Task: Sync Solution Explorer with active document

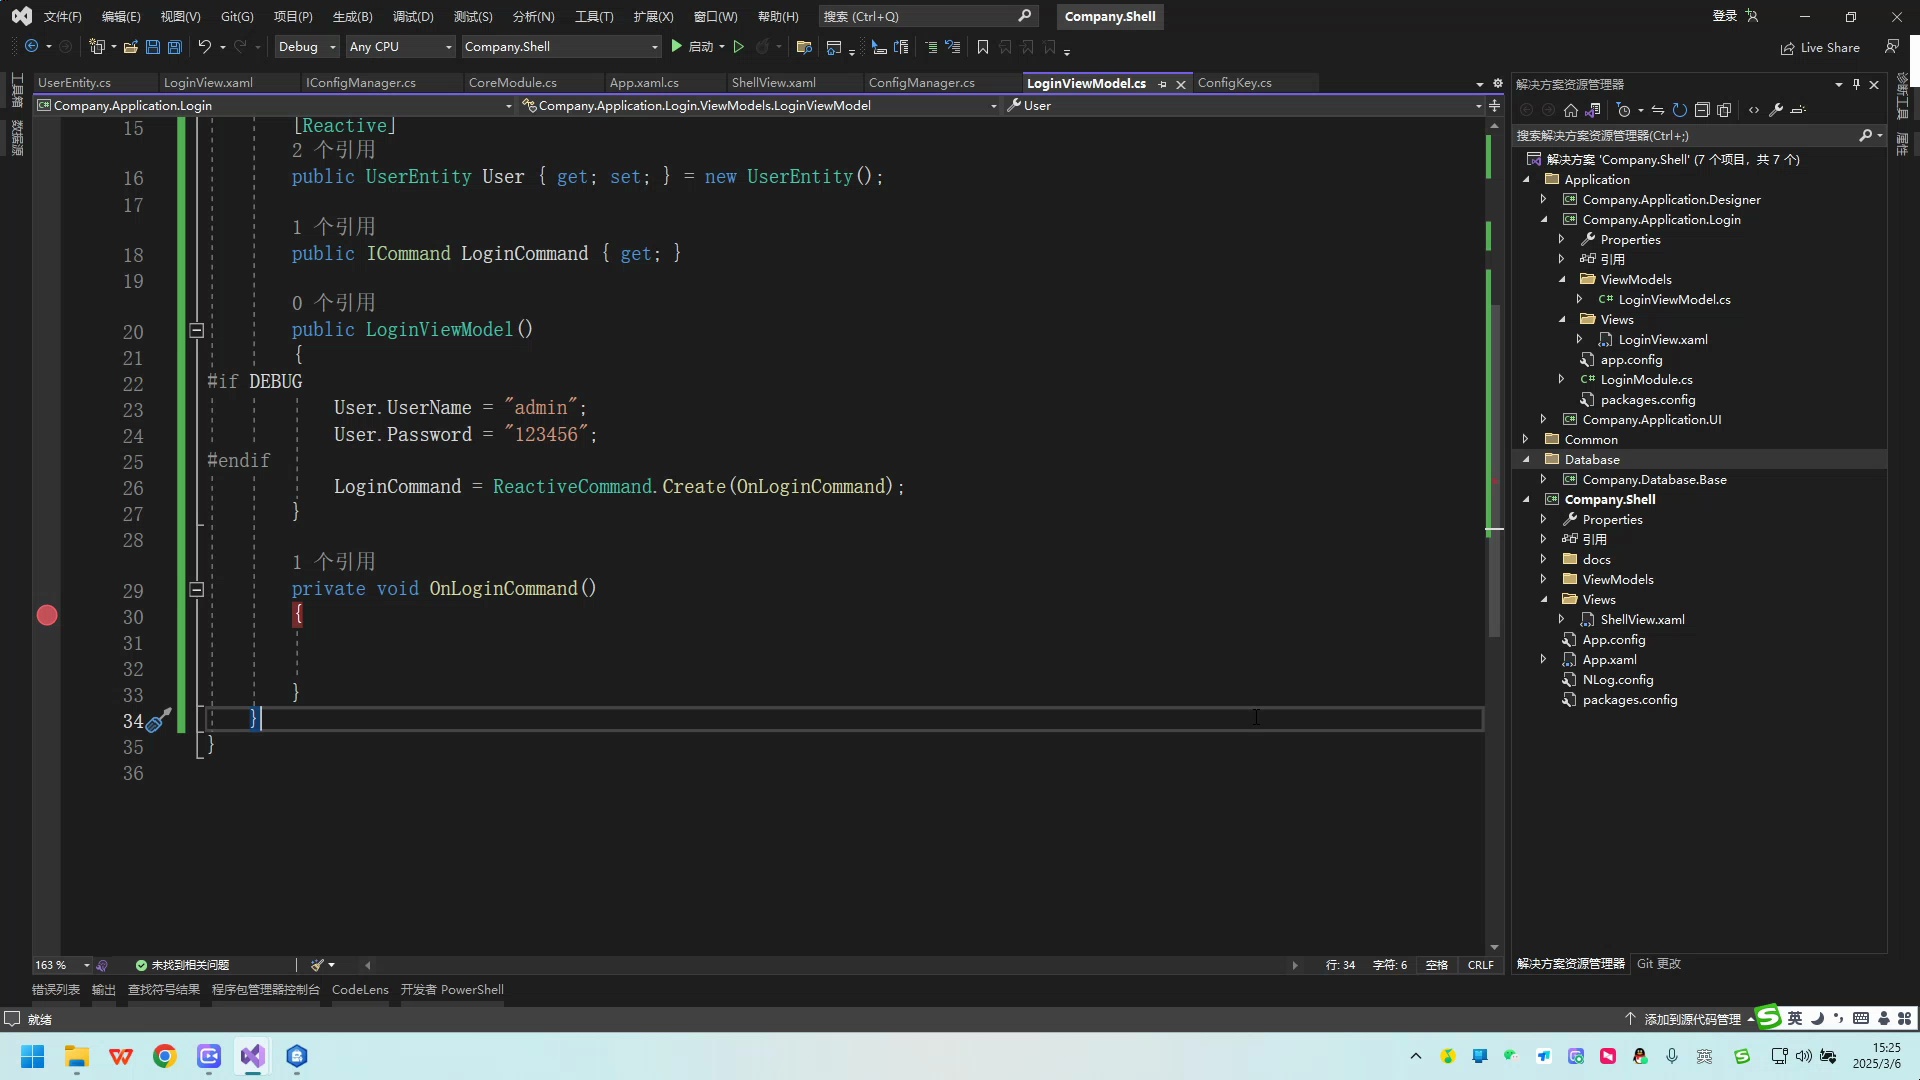Action: pos(1657,110)
